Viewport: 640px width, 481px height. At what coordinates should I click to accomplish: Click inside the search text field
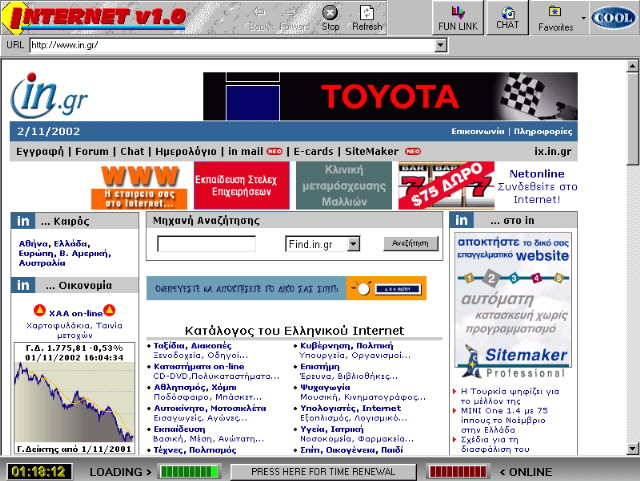[206, 243]
